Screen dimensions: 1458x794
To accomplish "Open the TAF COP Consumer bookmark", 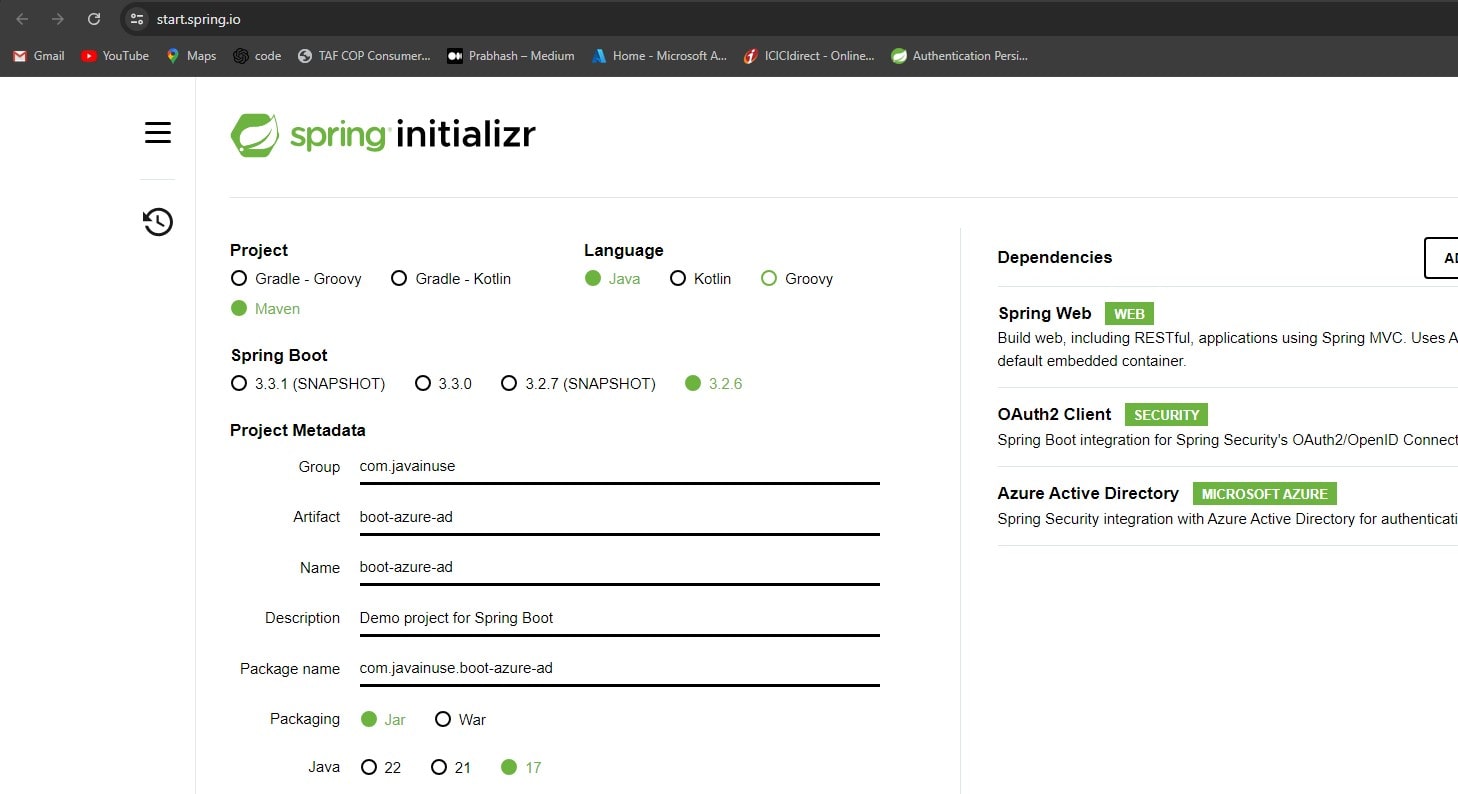I will [x=364, y=56].
